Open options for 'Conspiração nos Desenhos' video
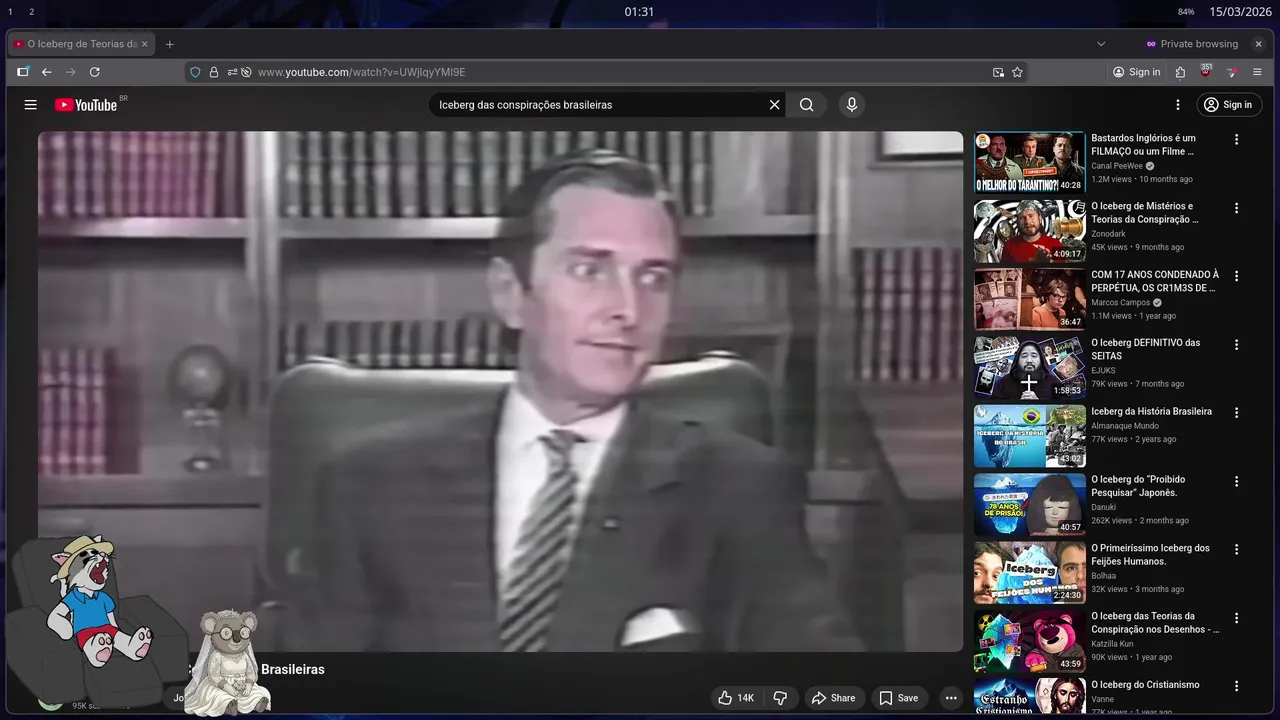This screenshot has width=1280, height=720. coord(1236,617)
